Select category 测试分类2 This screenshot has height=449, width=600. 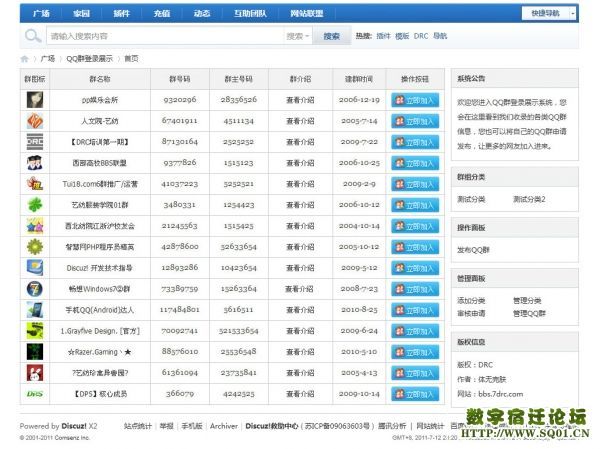[x=529, y=199]
